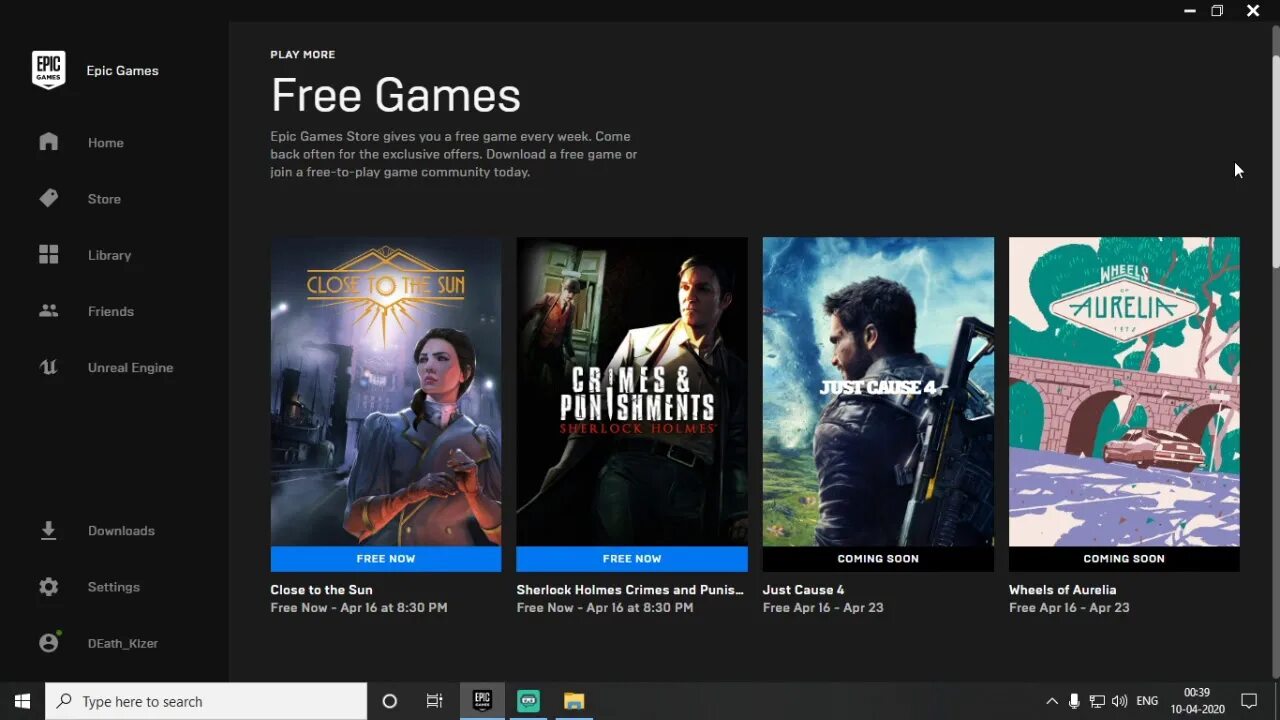Select the Unreal Engine label
1280x720 pixels.
click(x=130, y=367)
